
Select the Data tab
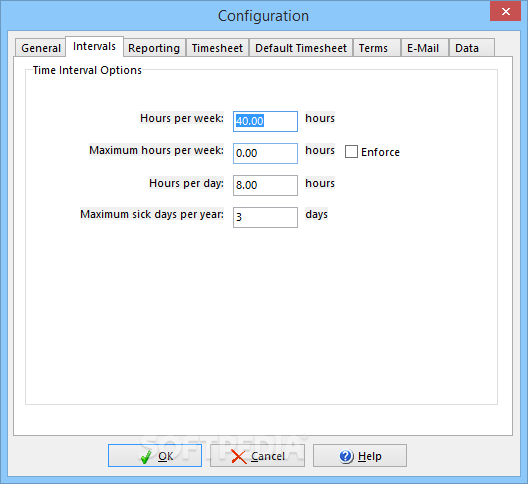click(x=472, y=48)
